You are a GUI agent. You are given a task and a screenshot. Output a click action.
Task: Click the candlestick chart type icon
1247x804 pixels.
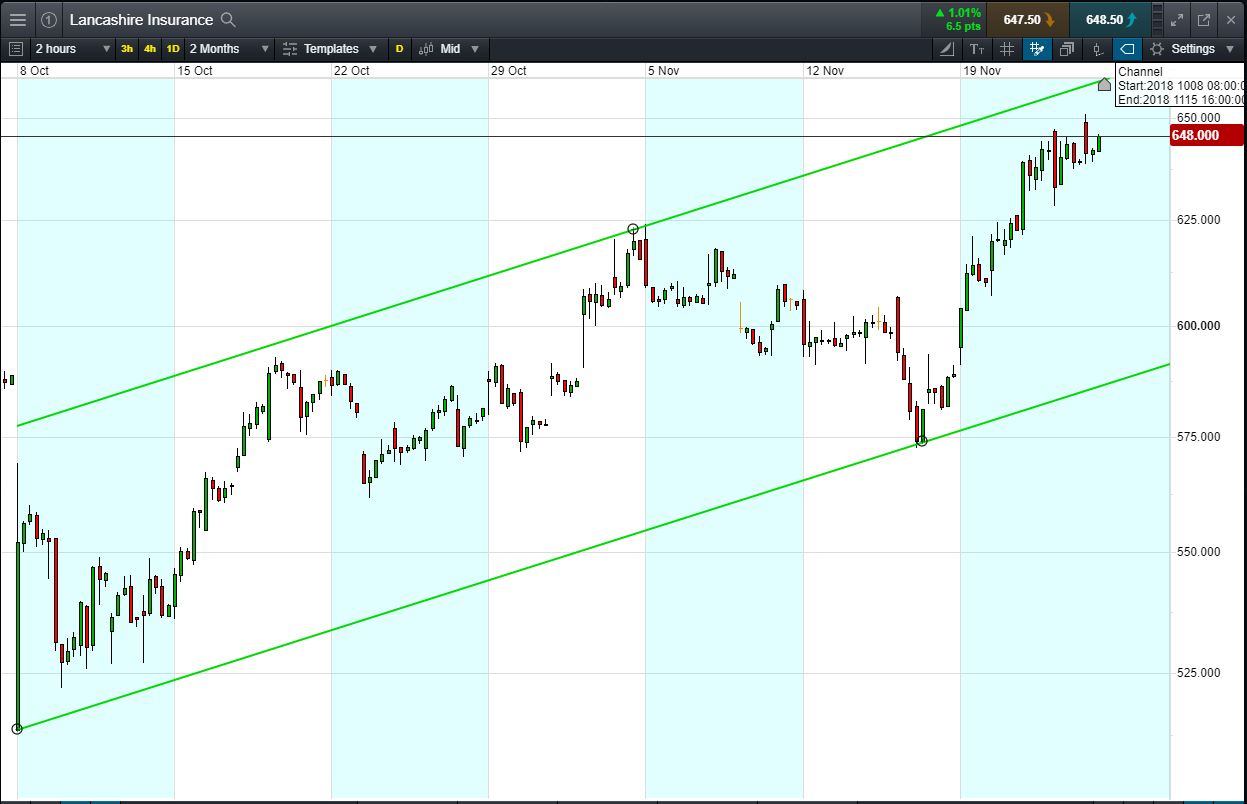point(1097,48)
